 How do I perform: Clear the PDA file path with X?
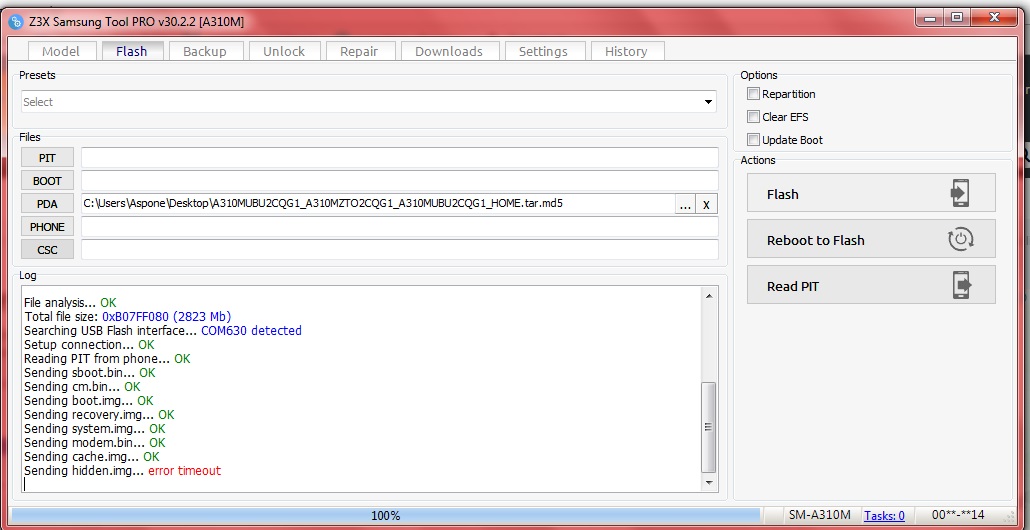tap(706, 204)
